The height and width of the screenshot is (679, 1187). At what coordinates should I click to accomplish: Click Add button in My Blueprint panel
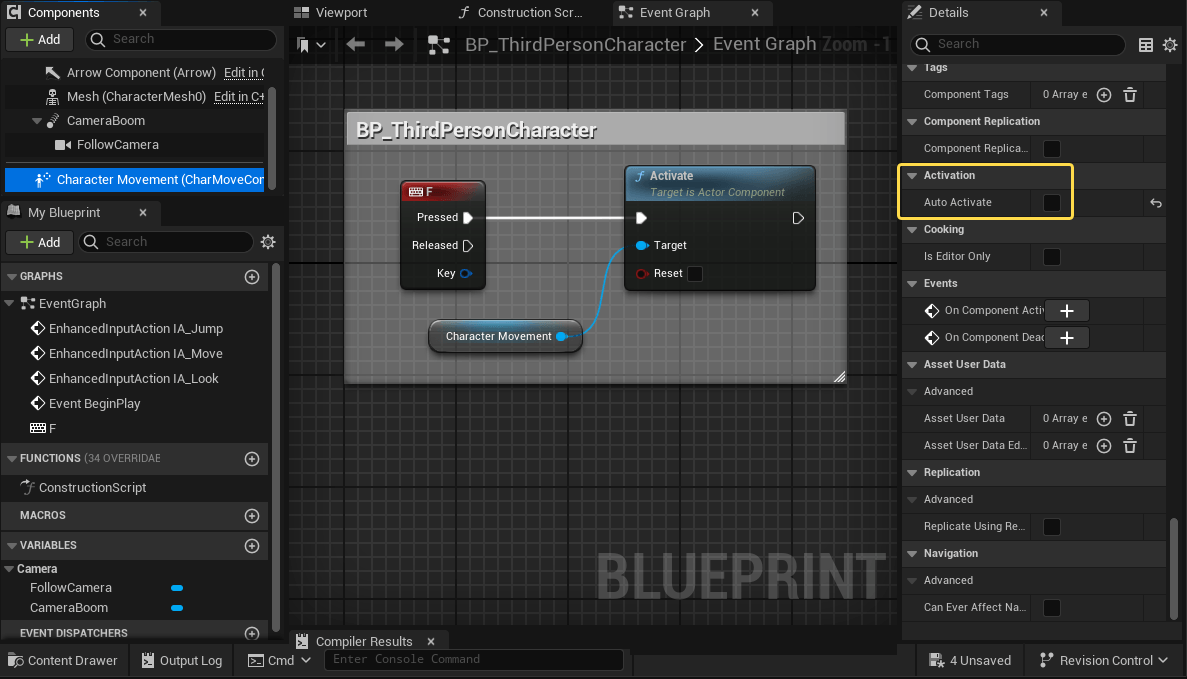tap(39, 242)
